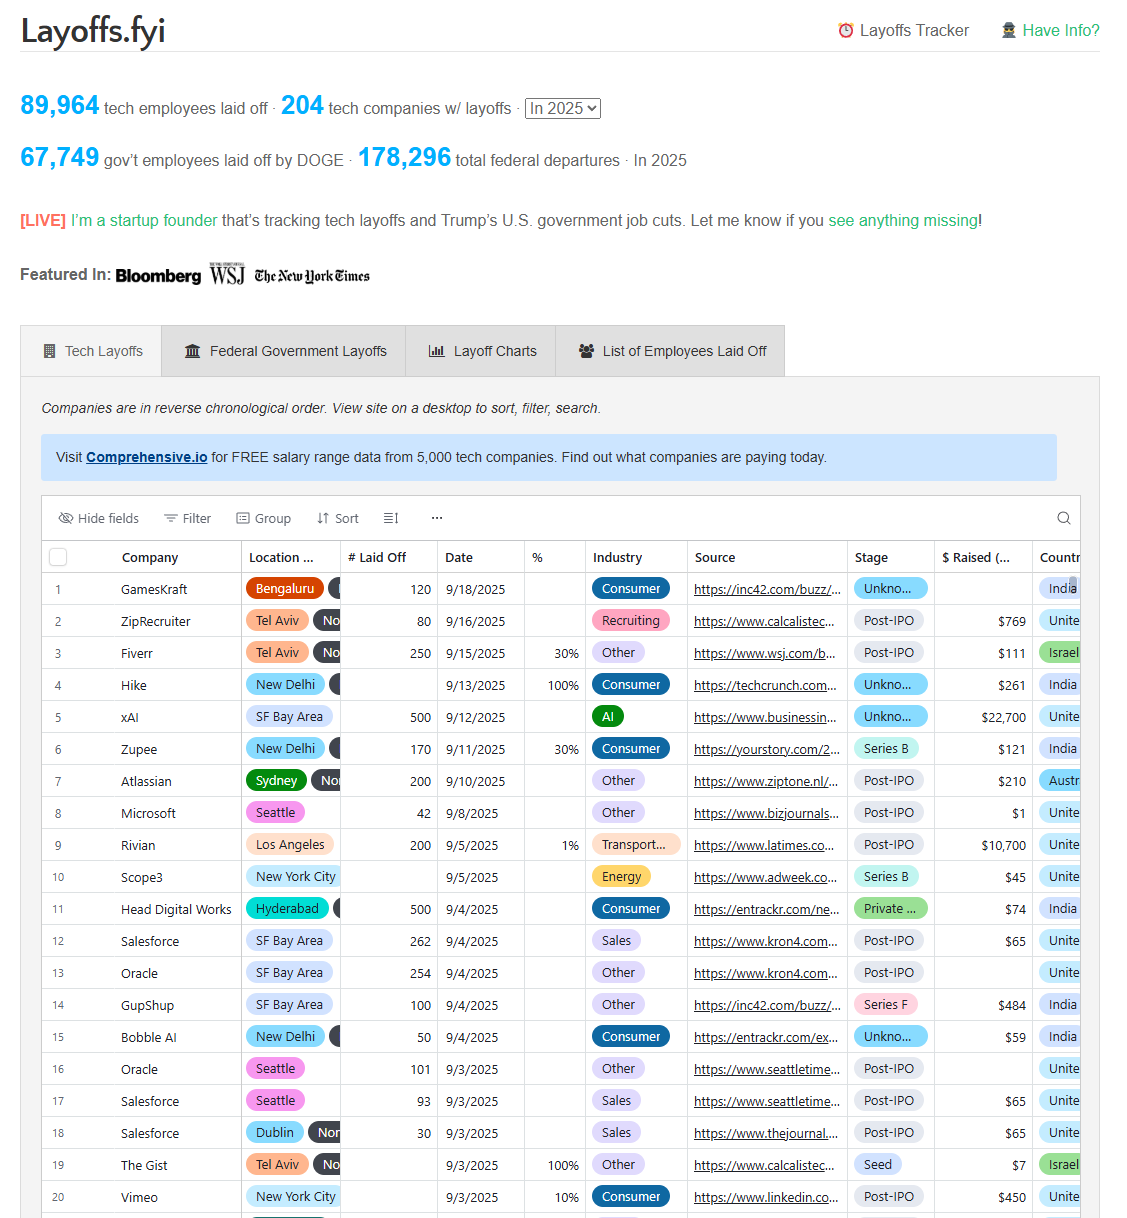Click the 9/18/2025 date cell

pos(482,589)
